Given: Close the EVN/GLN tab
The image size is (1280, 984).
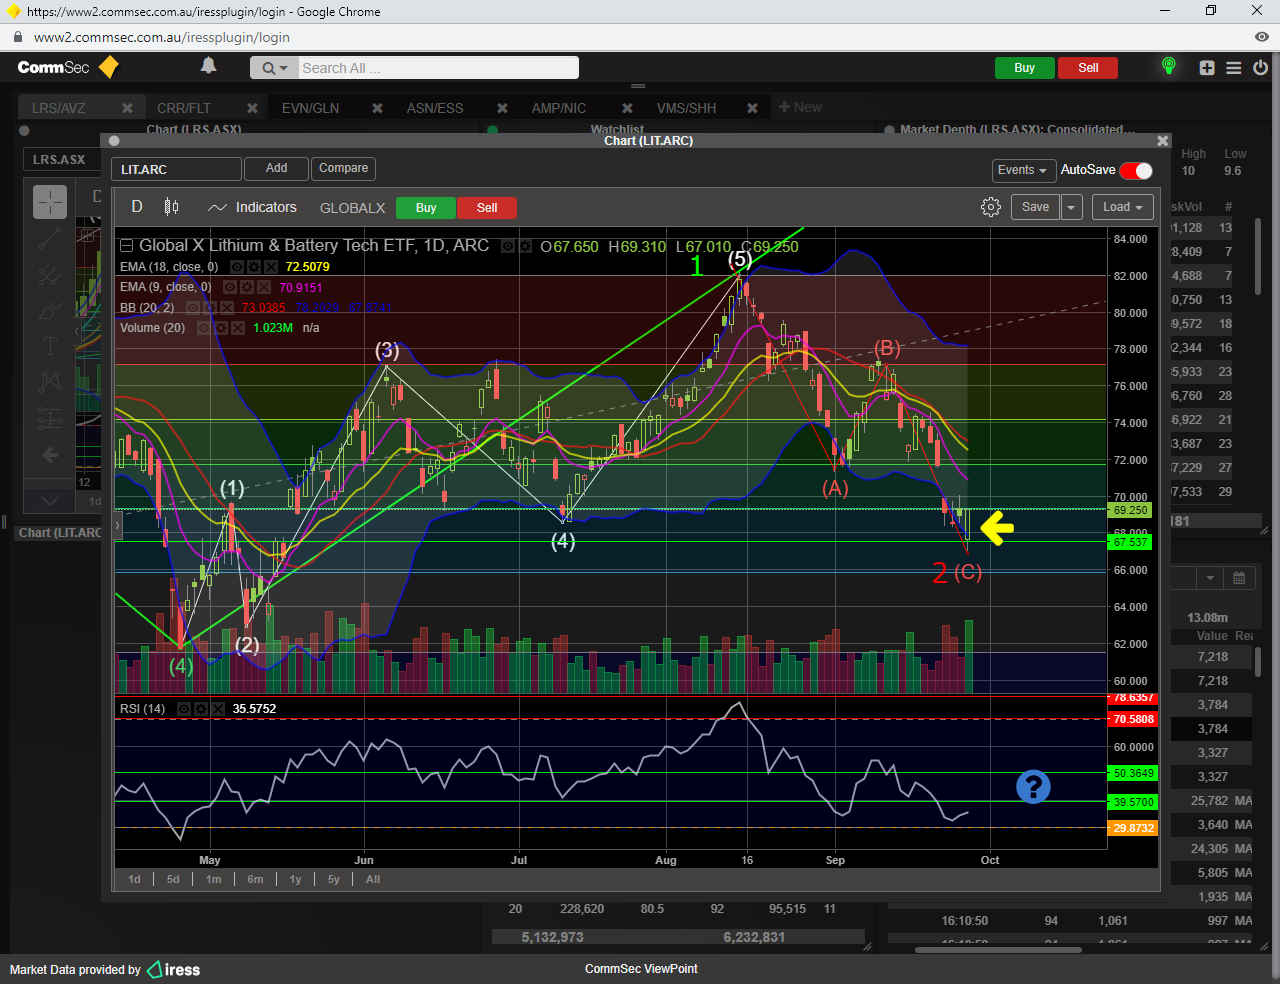Looking at the screenshot, I should coord(377,108).
